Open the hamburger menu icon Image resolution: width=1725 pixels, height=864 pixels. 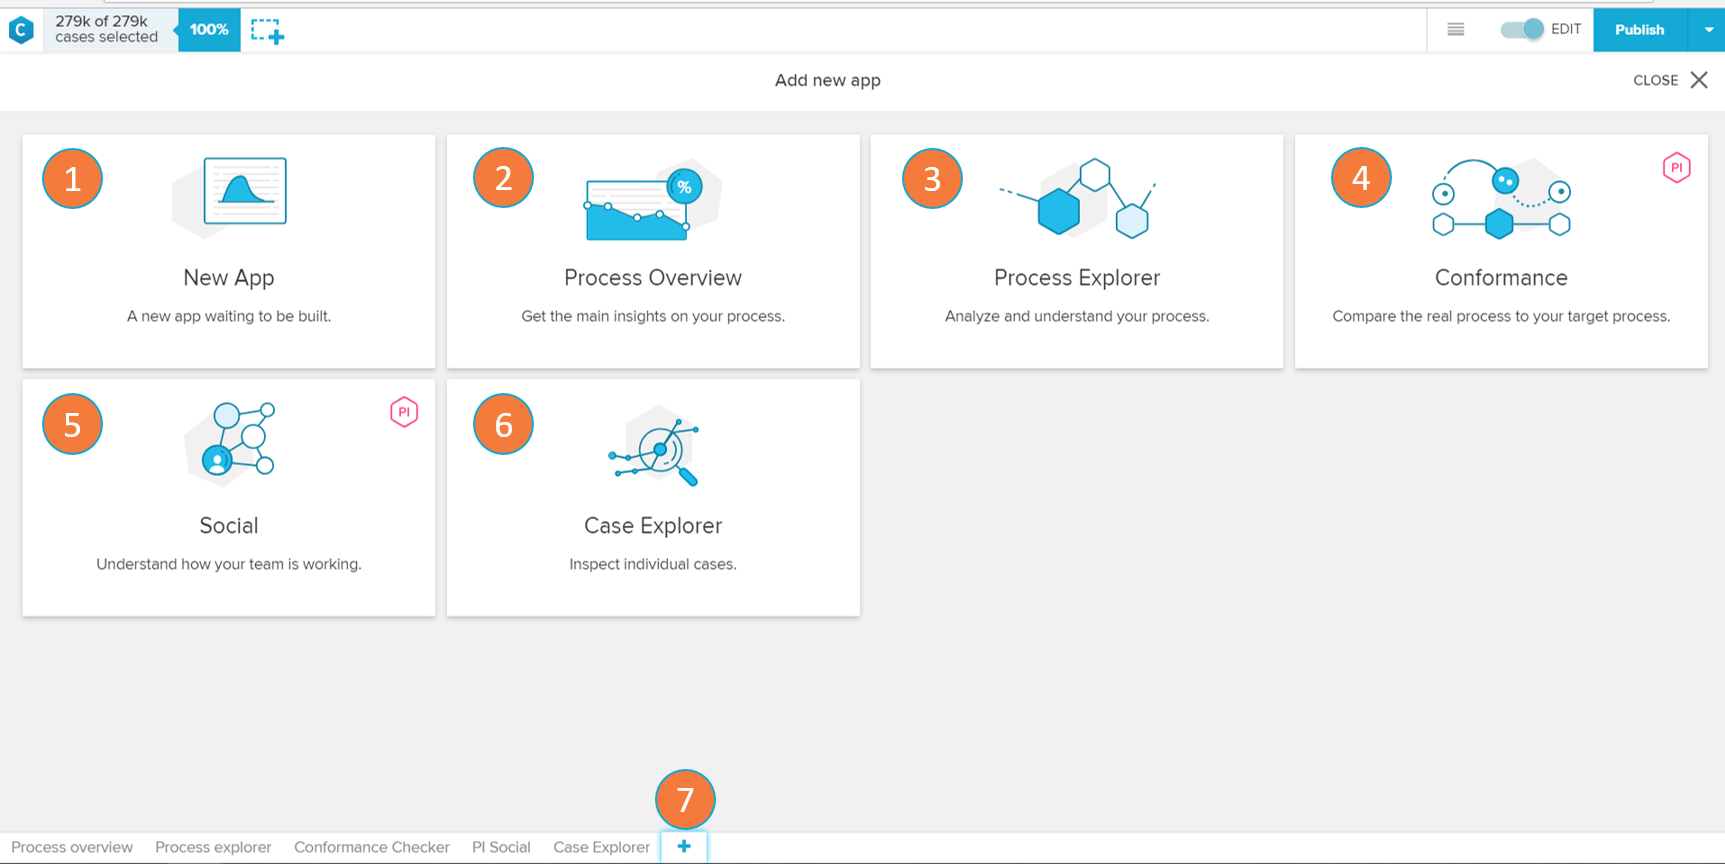pyautogui.click(x=1456, y=30)
